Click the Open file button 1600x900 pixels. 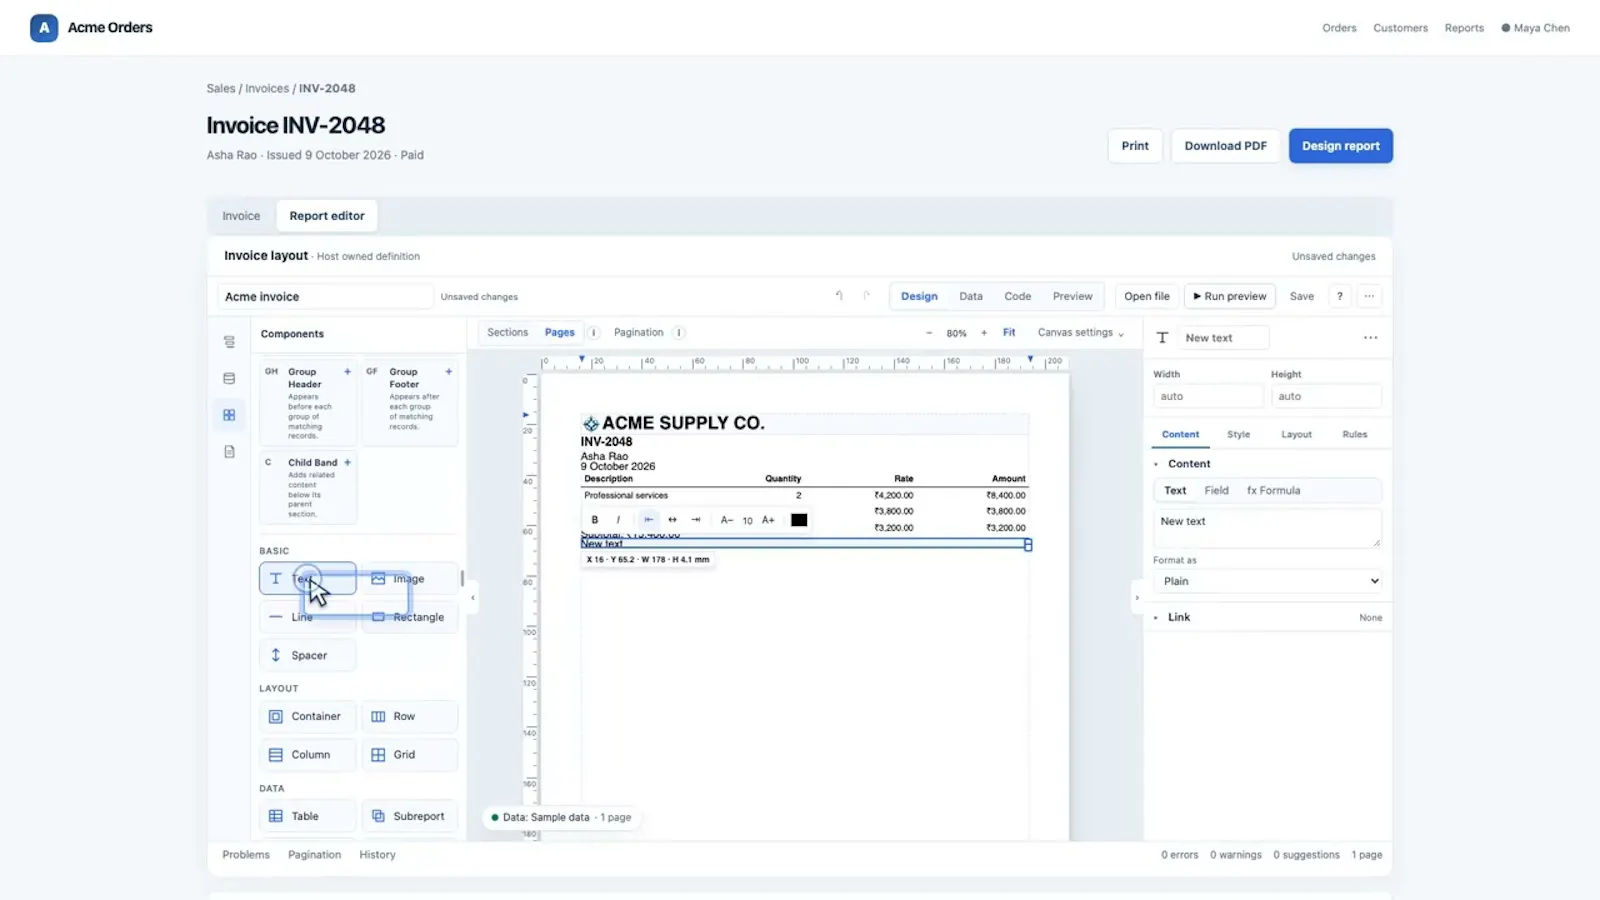1146,296
